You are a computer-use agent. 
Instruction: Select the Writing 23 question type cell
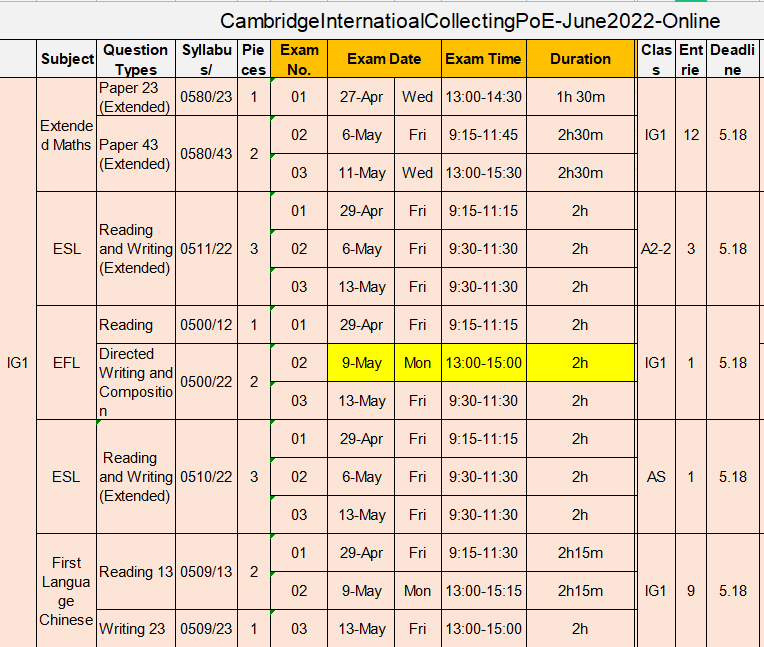click(x=136, y=629)
